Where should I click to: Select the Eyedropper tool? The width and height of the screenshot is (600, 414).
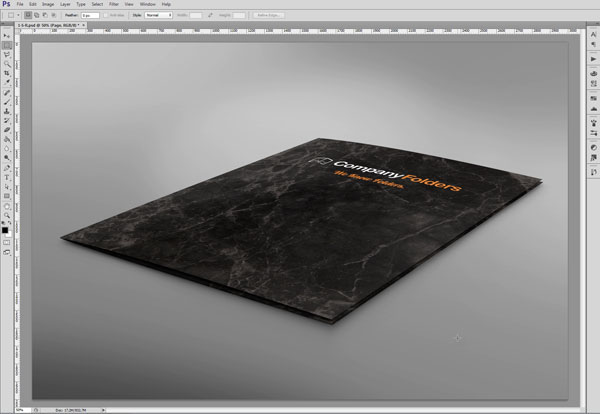(7, 82)
